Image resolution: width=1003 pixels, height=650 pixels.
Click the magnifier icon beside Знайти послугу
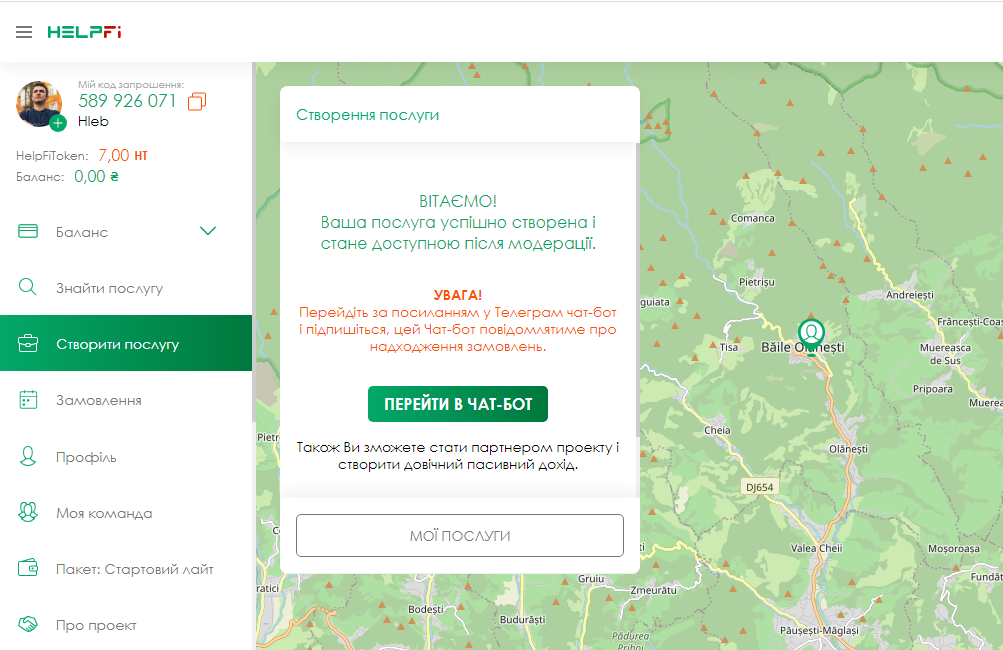pyautogui.click(x=28, y=288)
